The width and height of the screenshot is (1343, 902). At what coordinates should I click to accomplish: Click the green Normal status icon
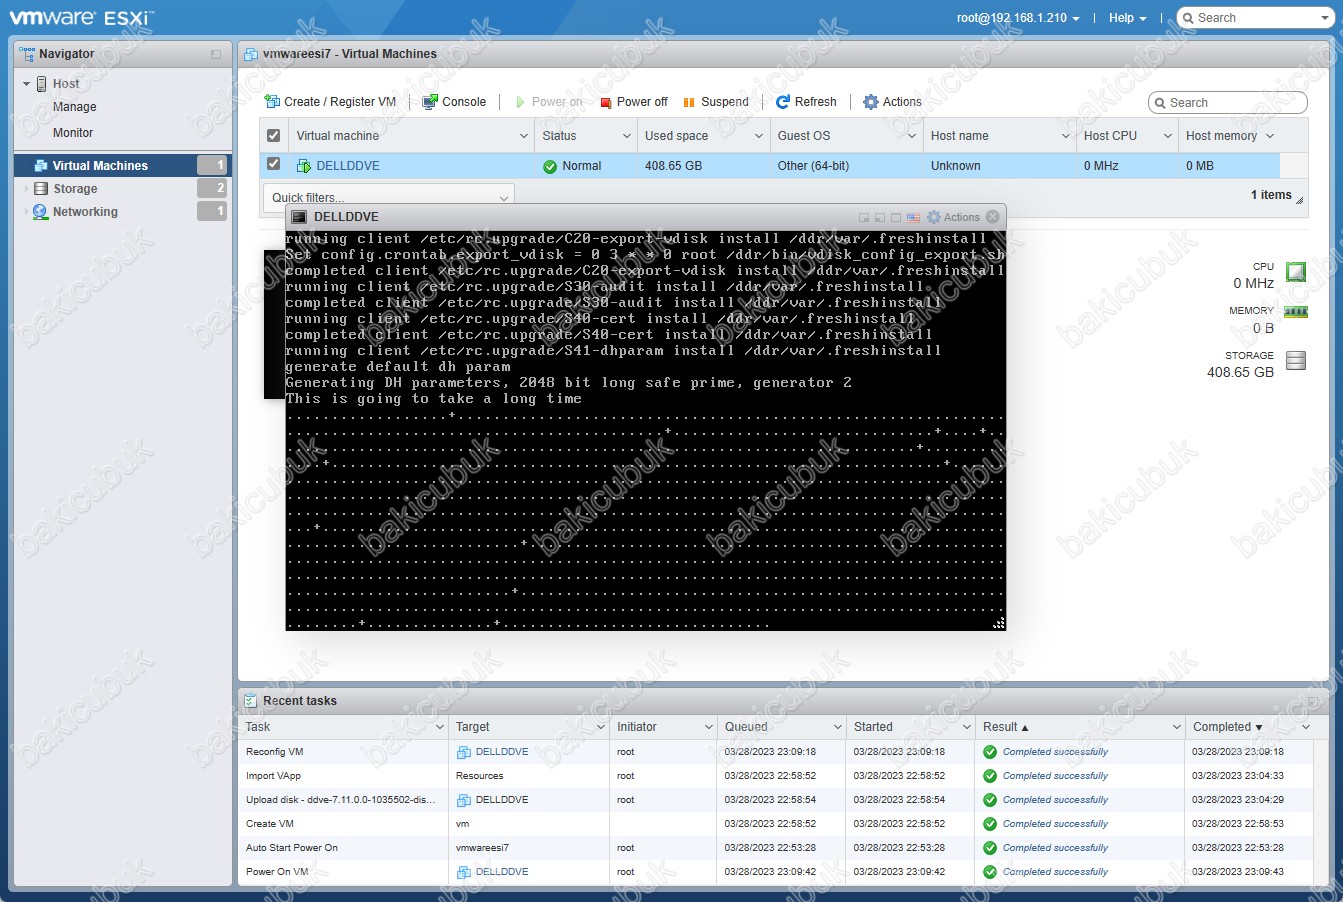[550, 166]
